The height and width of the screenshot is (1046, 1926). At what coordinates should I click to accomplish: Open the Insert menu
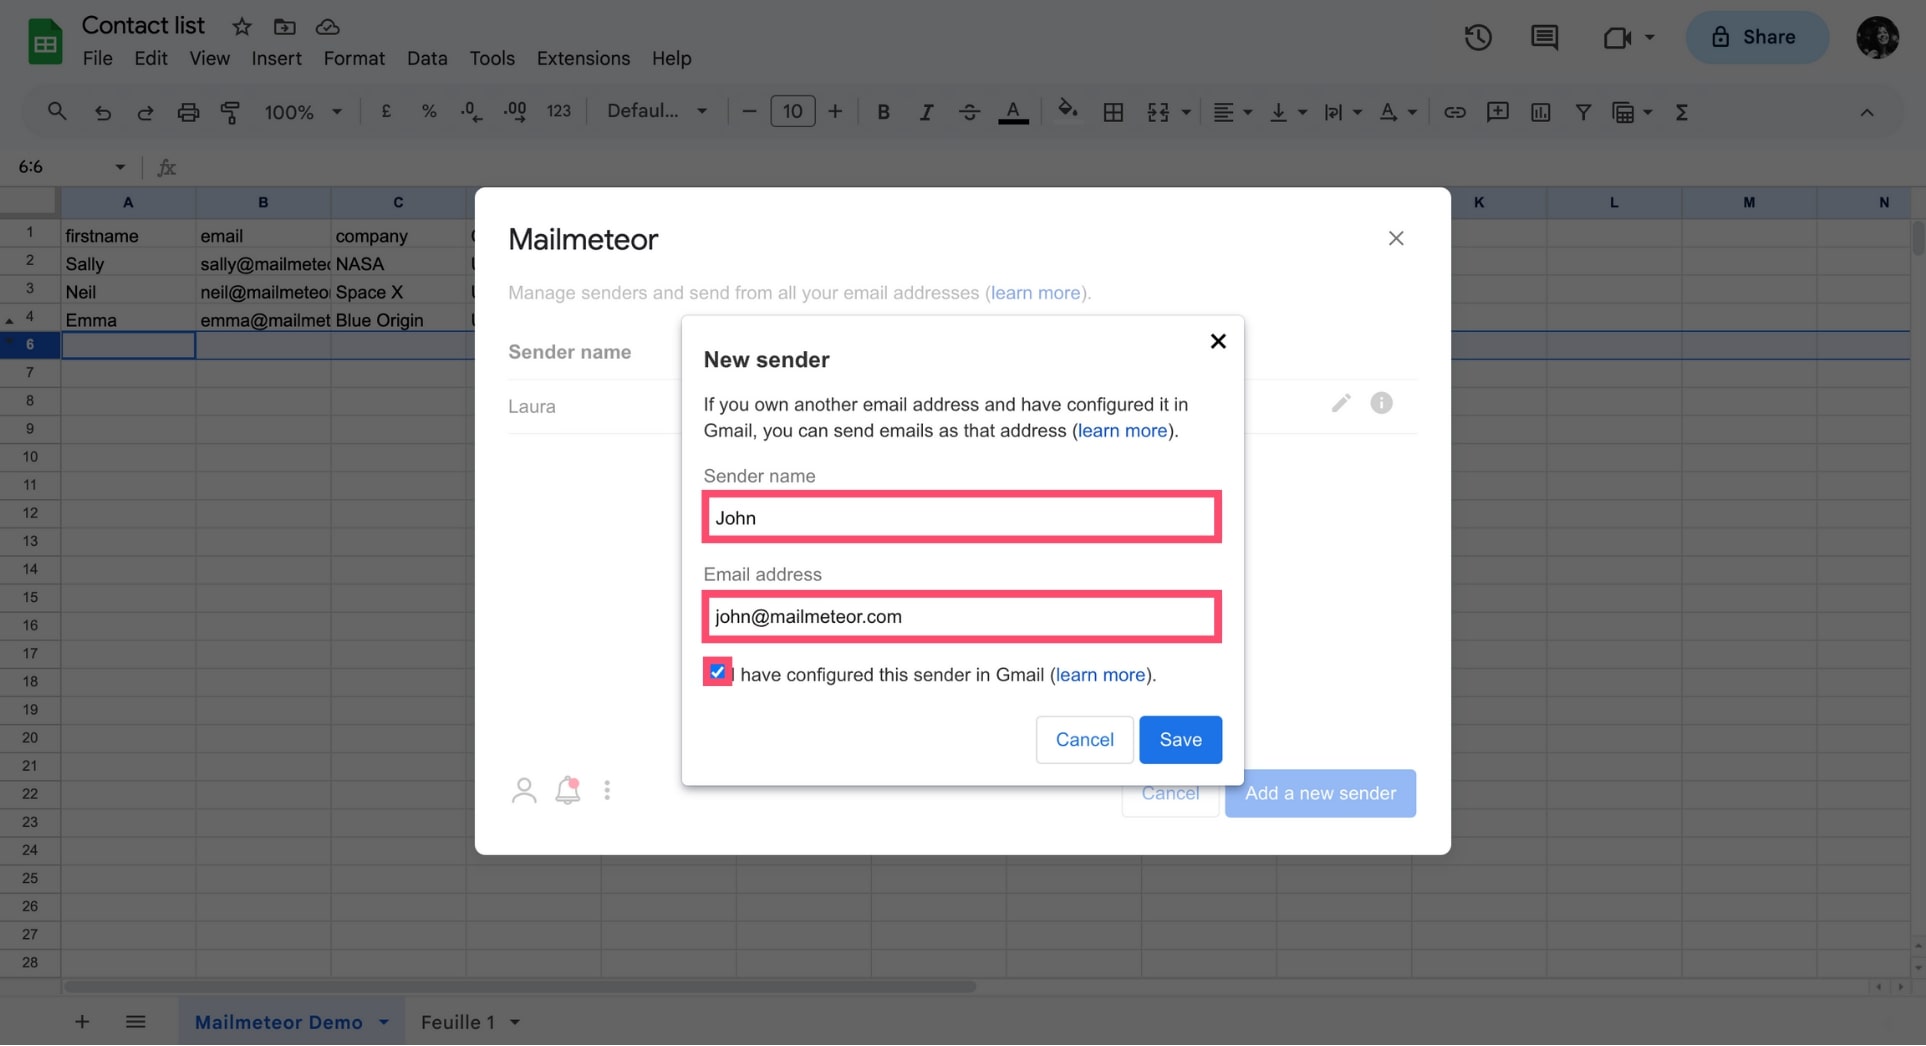coord(276,58)
